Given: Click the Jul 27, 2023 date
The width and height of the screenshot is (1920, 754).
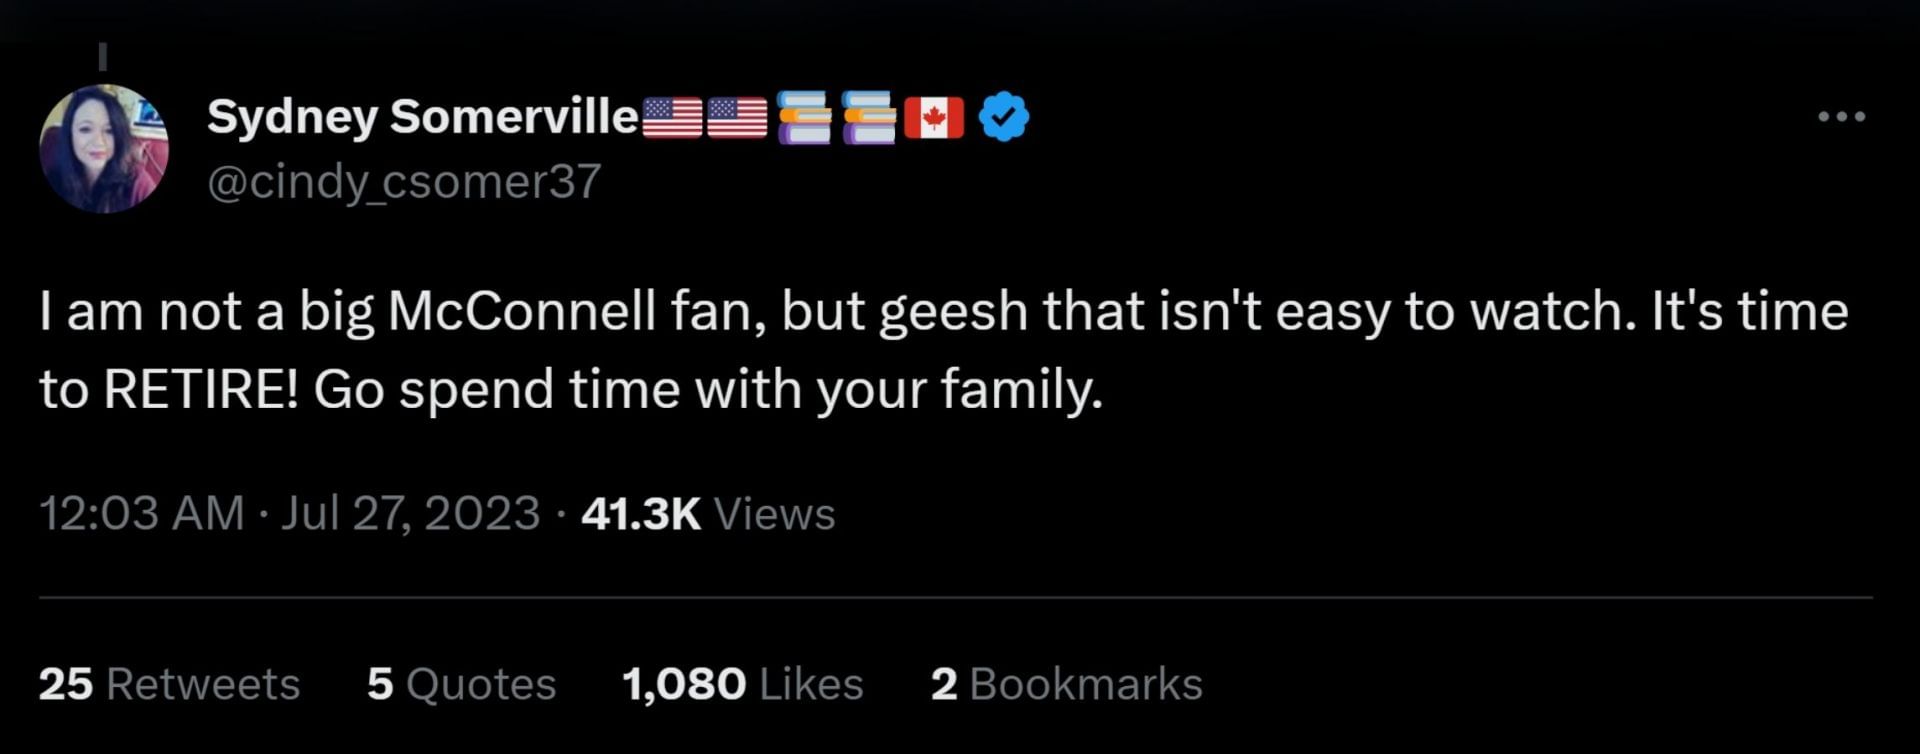Looking at the screenshot, I should 410,513.
